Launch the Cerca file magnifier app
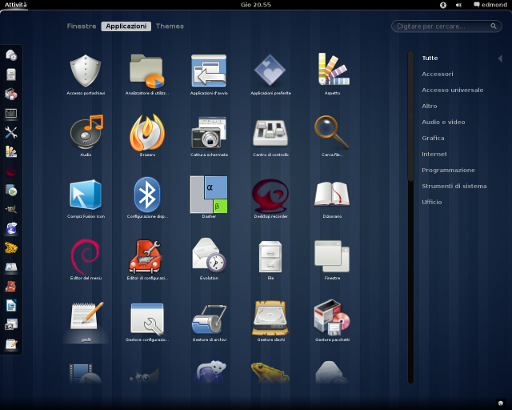 pyautogui.click(x=332, y=132)
